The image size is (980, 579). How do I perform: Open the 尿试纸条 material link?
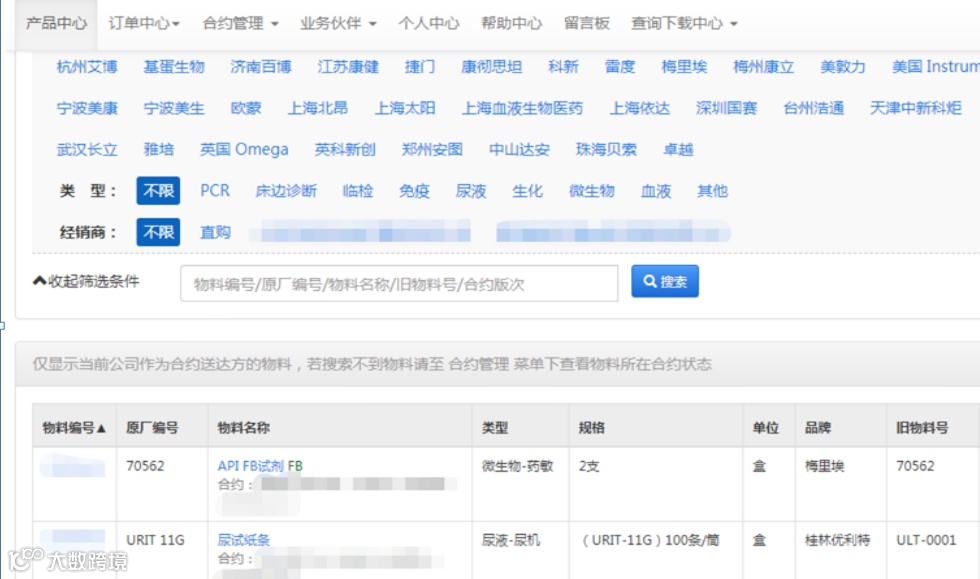(244, 540)
